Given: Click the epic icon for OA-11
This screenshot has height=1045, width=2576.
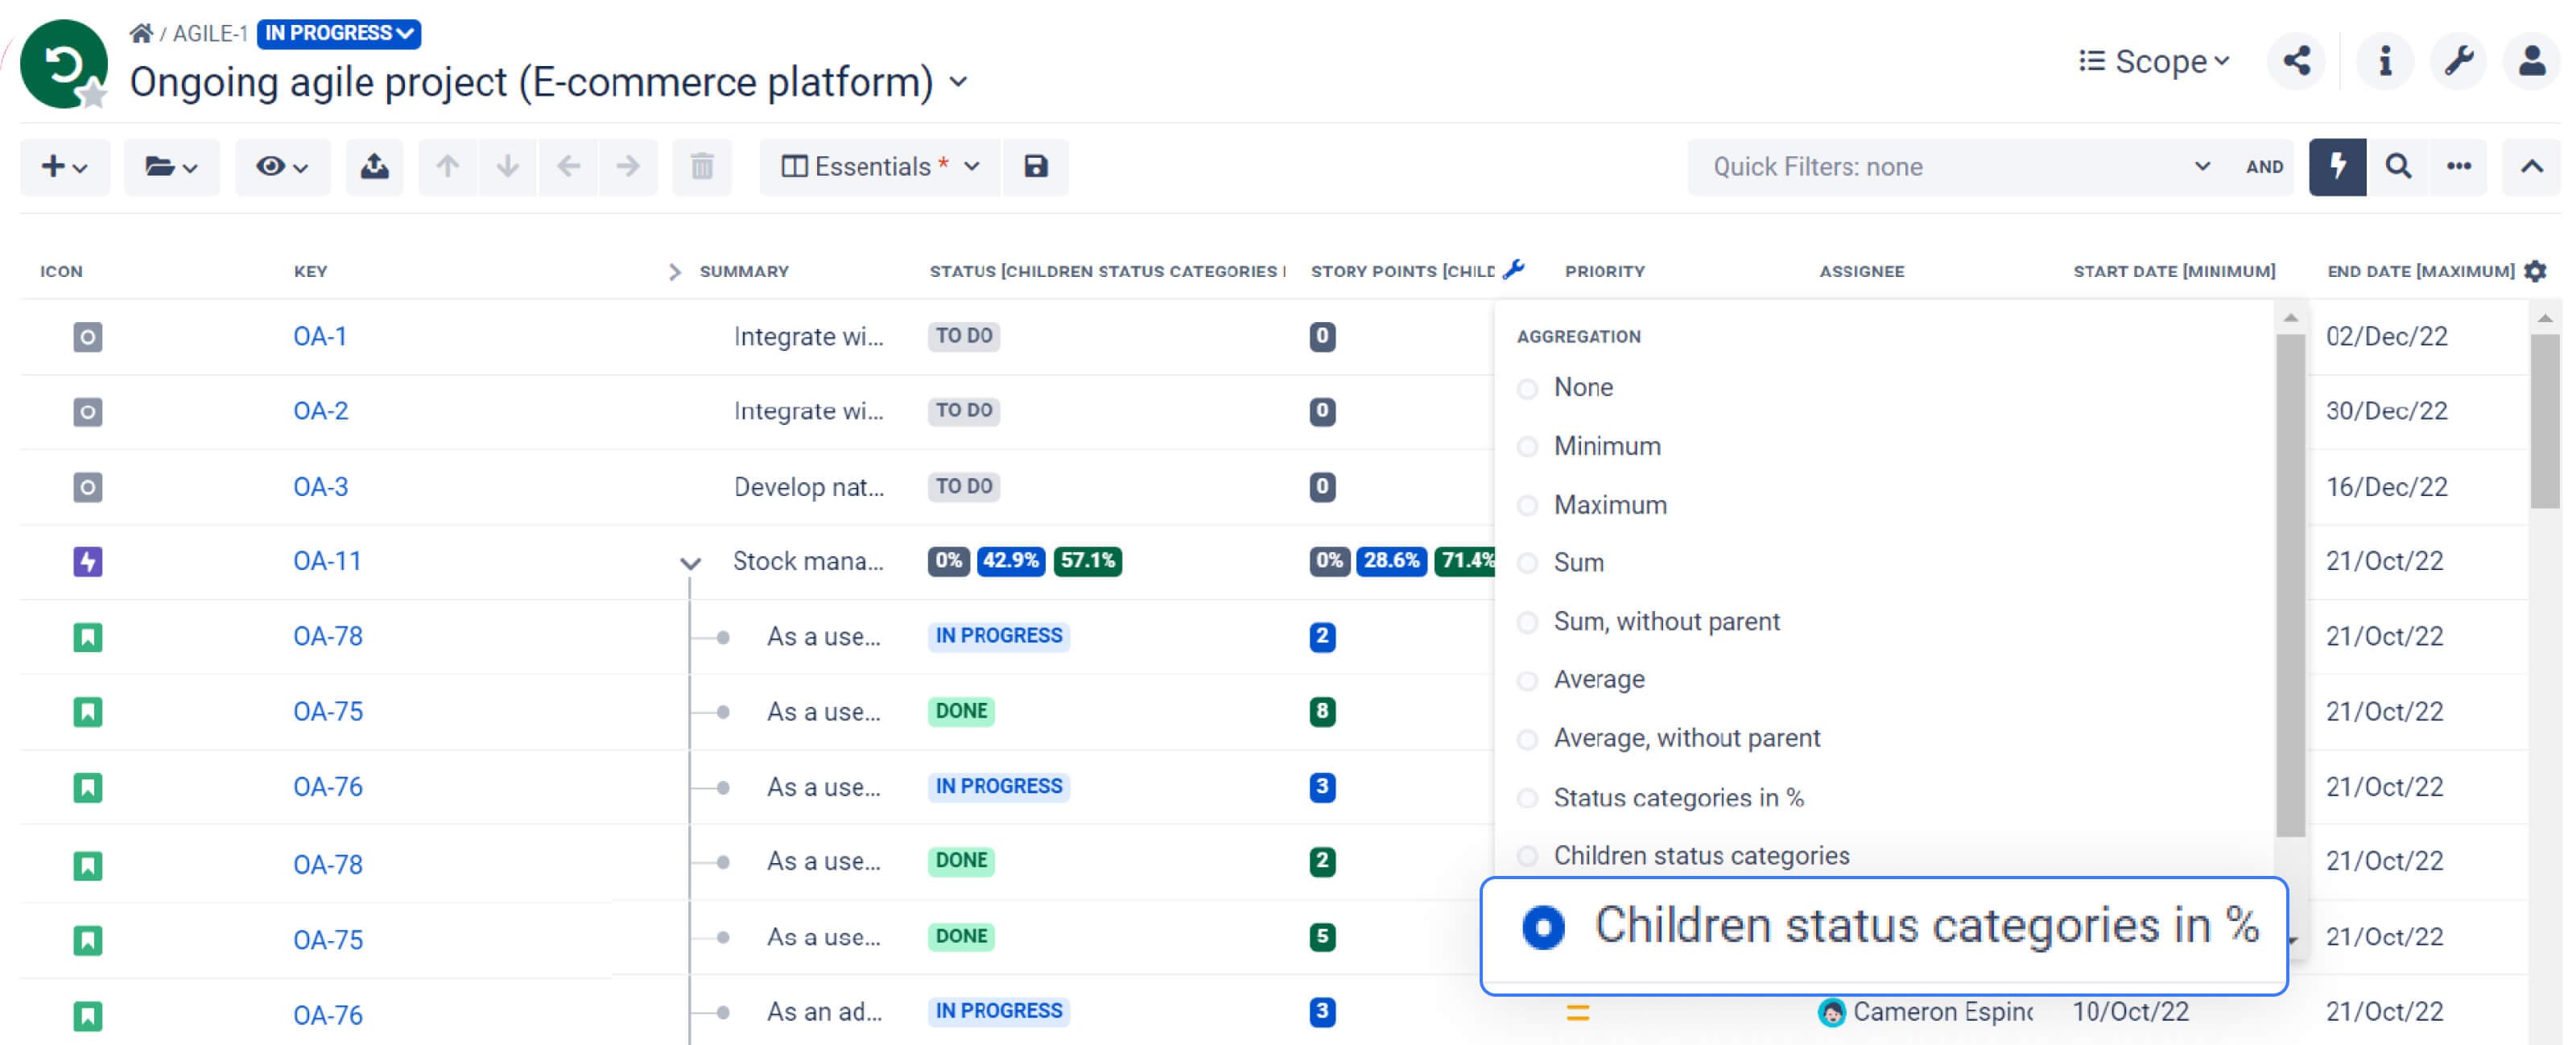Looking at the screenshot, I should coord(88,562).
